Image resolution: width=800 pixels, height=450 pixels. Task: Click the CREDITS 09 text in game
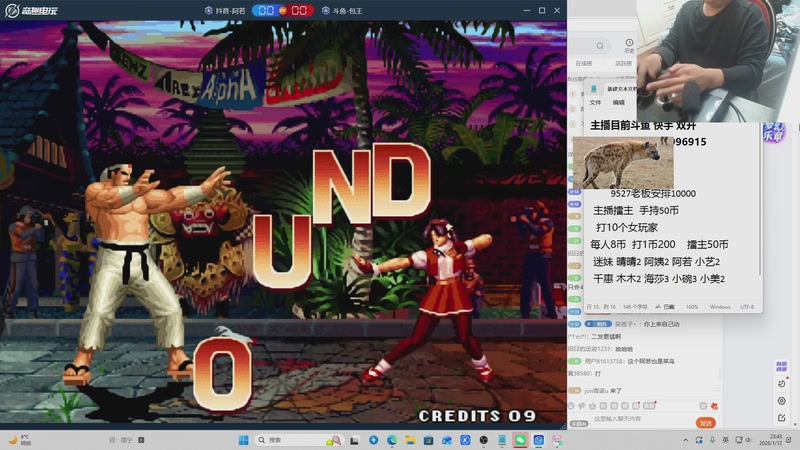pyautogui.click(x=477, y=416)
